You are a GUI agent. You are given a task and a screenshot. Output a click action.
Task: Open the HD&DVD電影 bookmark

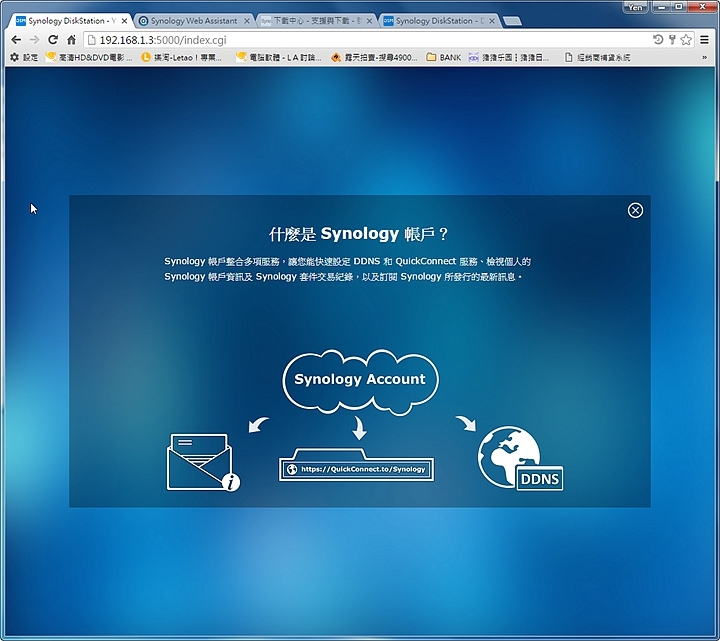coord(89,57)
